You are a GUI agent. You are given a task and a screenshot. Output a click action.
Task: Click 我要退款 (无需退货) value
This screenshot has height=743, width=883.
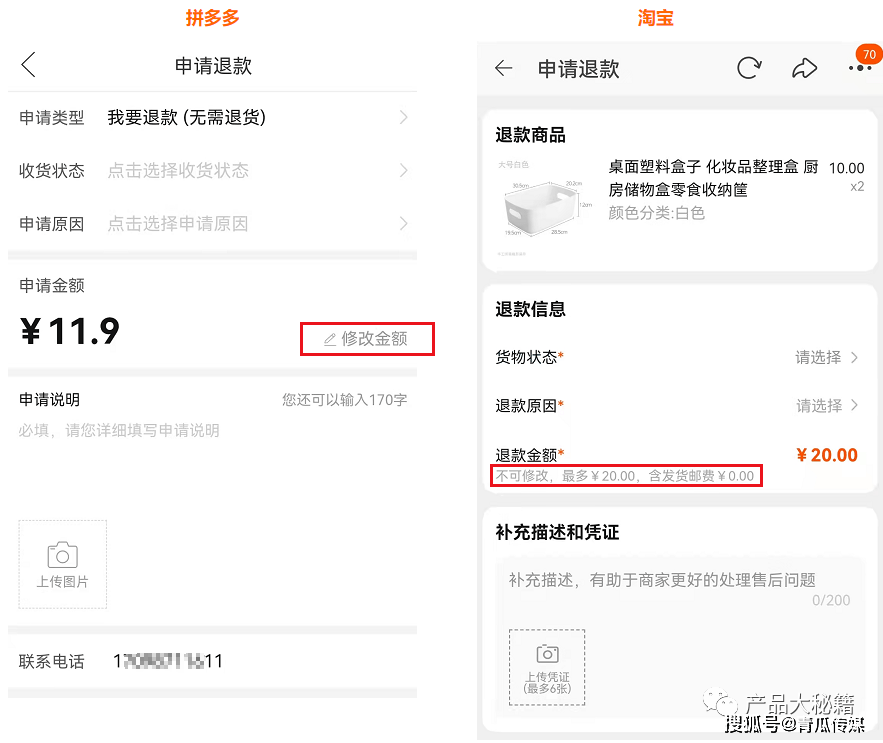point(186,117)
